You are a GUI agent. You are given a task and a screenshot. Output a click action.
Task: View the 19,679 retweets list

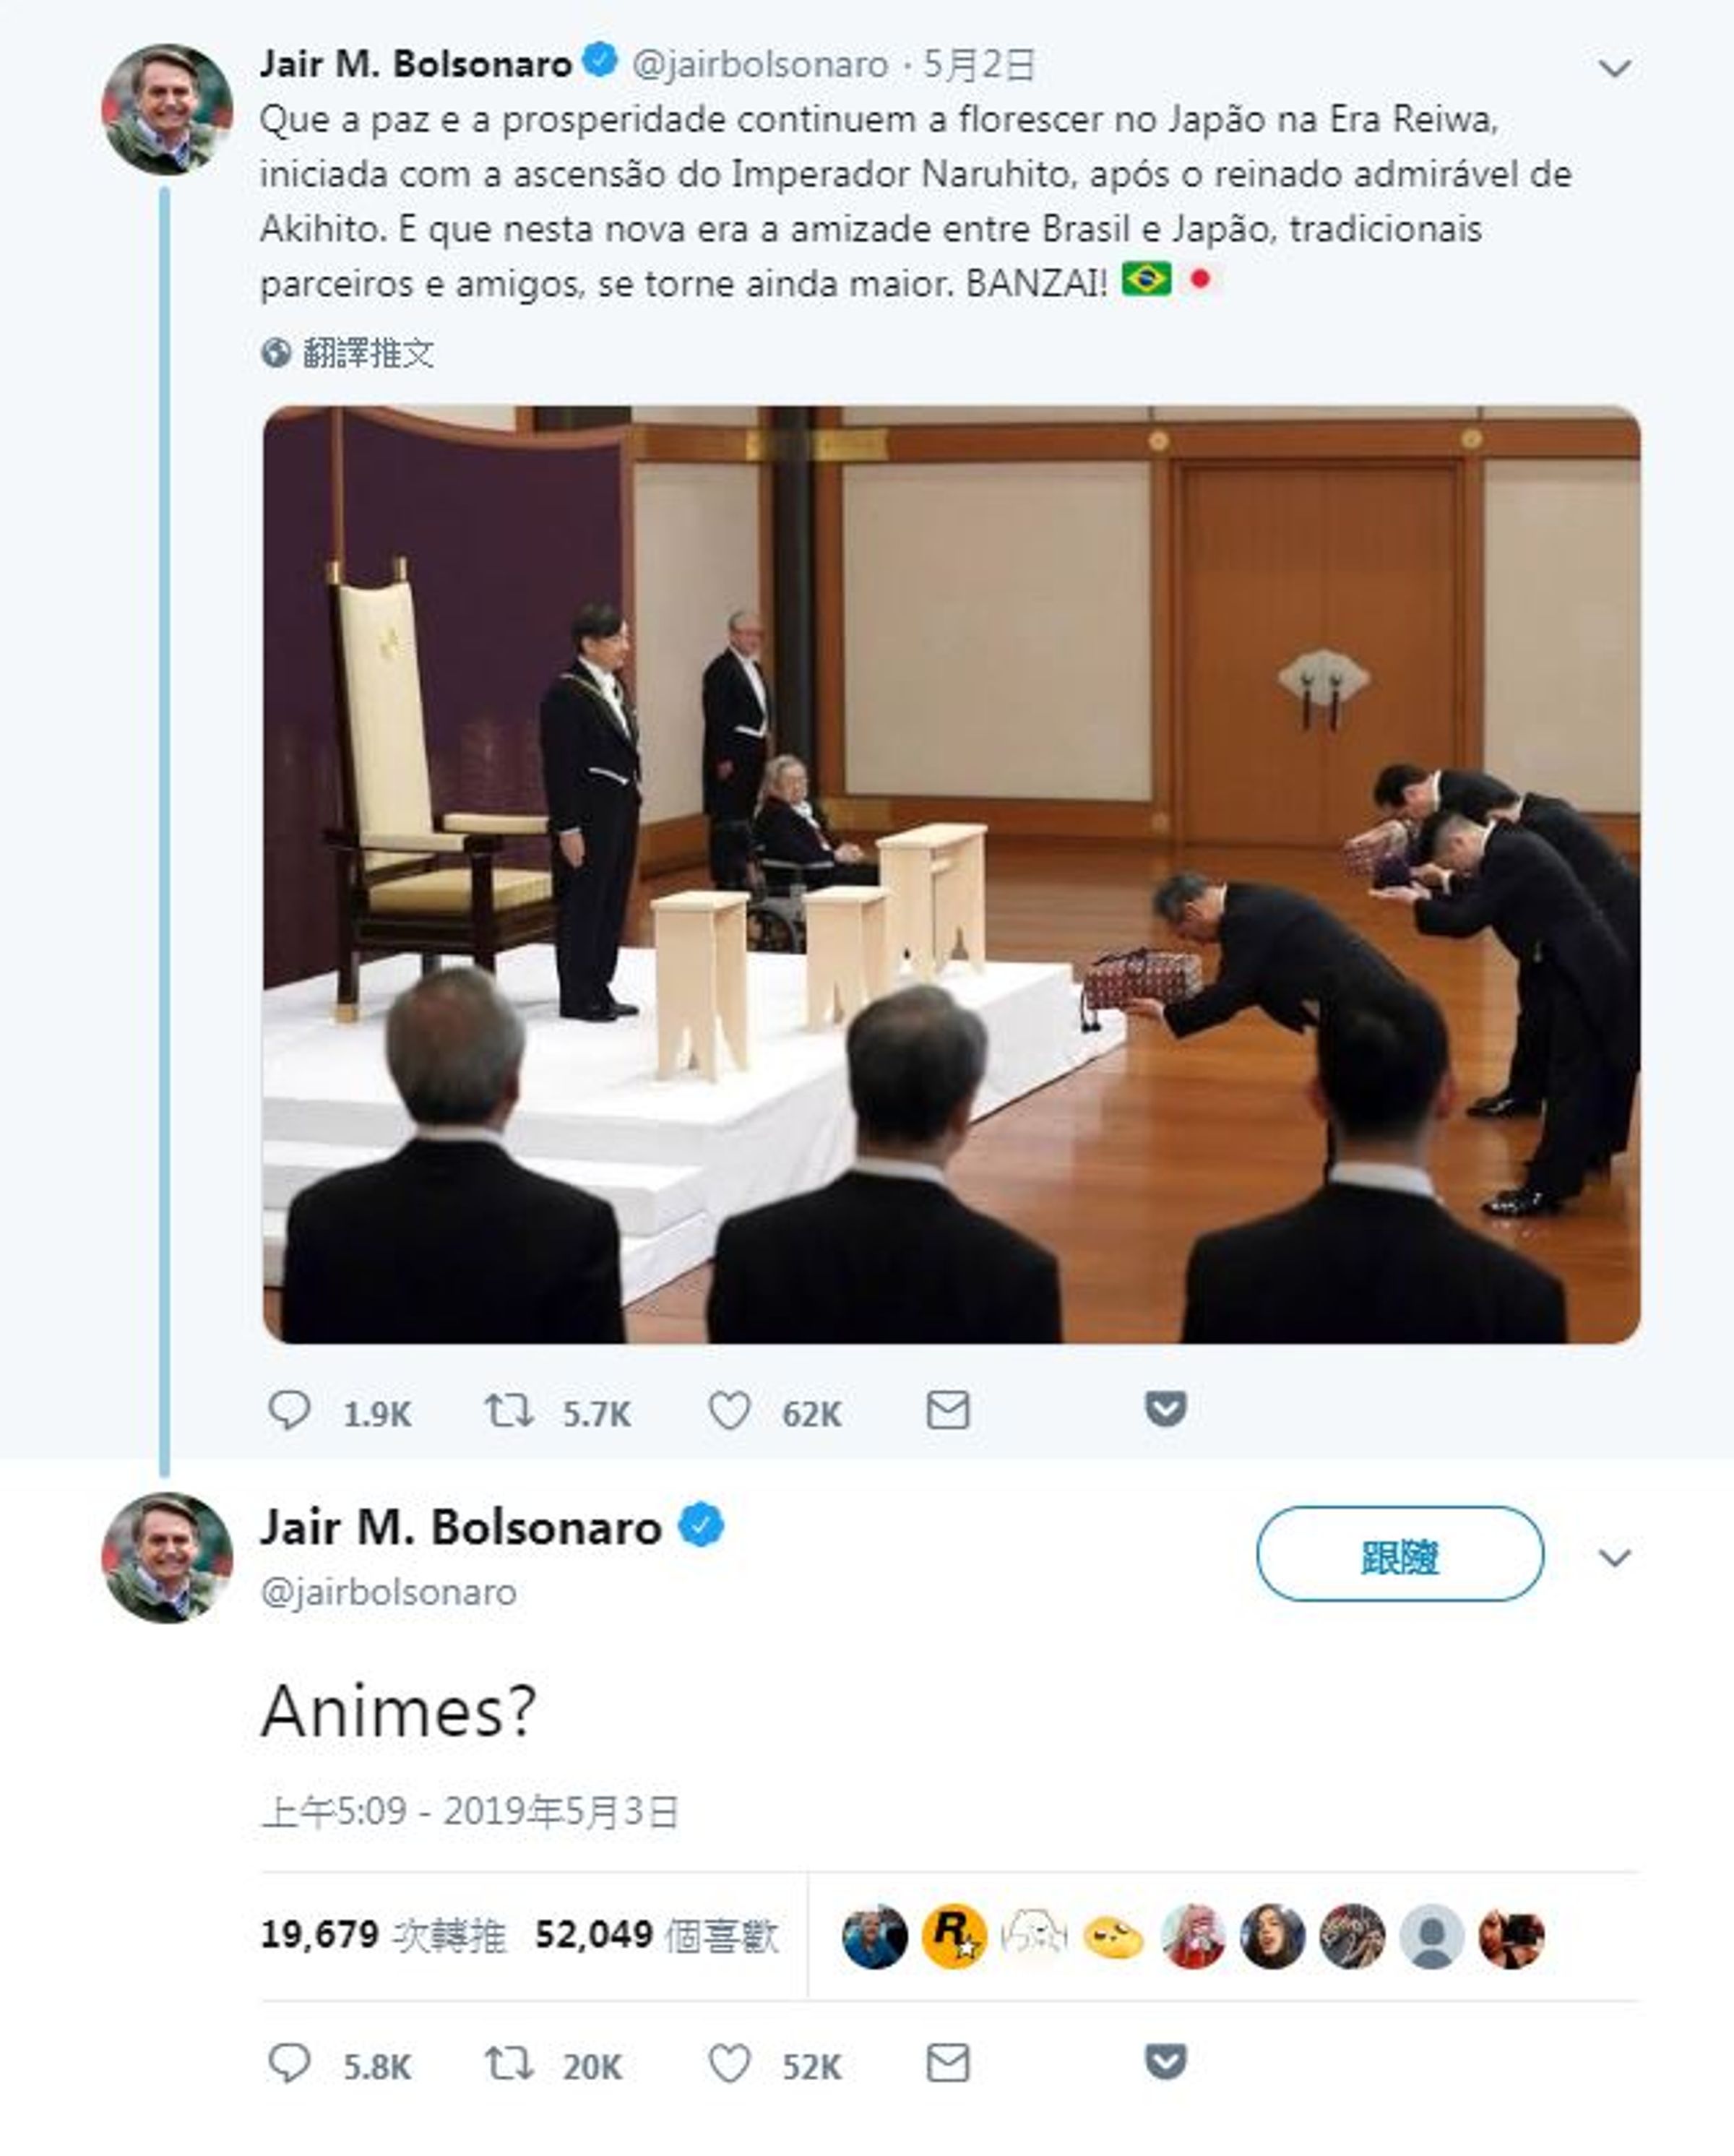pyautogui.click(x=383, y=1935)
